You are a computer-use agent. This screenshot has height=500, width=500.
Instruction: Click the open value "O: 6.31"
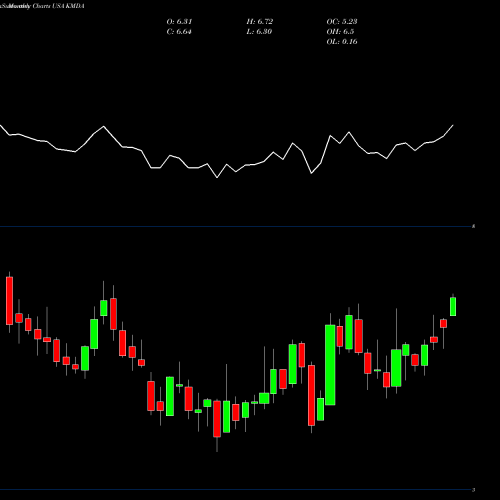coord(179,22)
